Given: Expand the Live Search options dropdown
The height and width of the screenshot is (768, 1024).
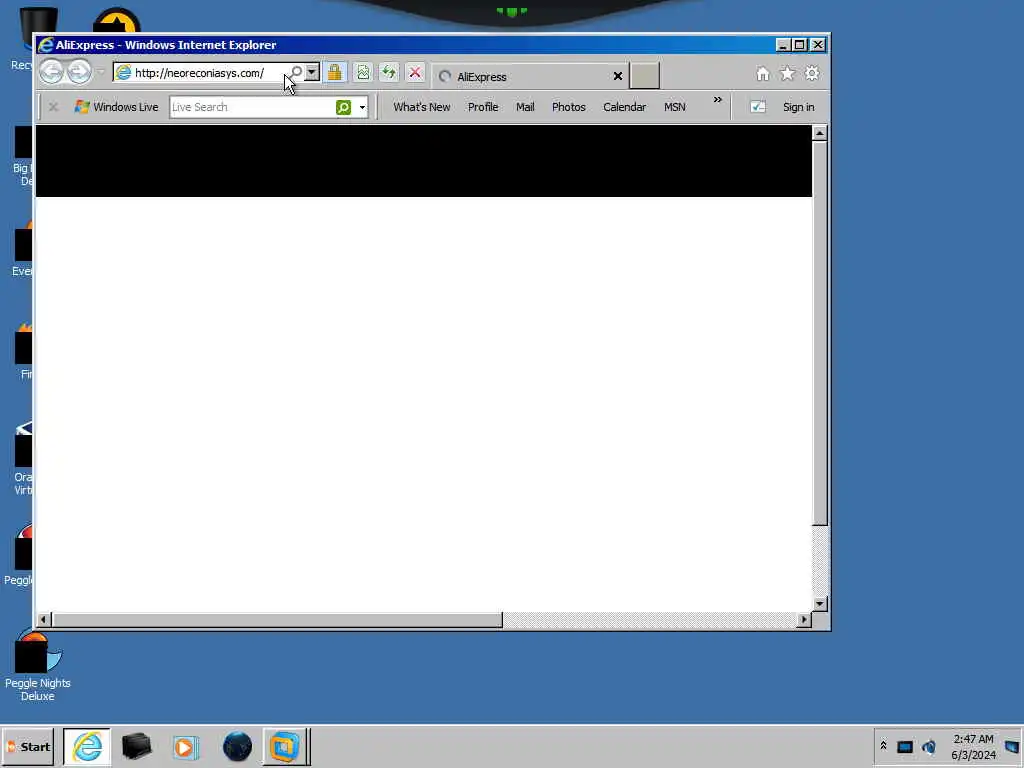Looking at the screenshot, I should pos(362,107).
